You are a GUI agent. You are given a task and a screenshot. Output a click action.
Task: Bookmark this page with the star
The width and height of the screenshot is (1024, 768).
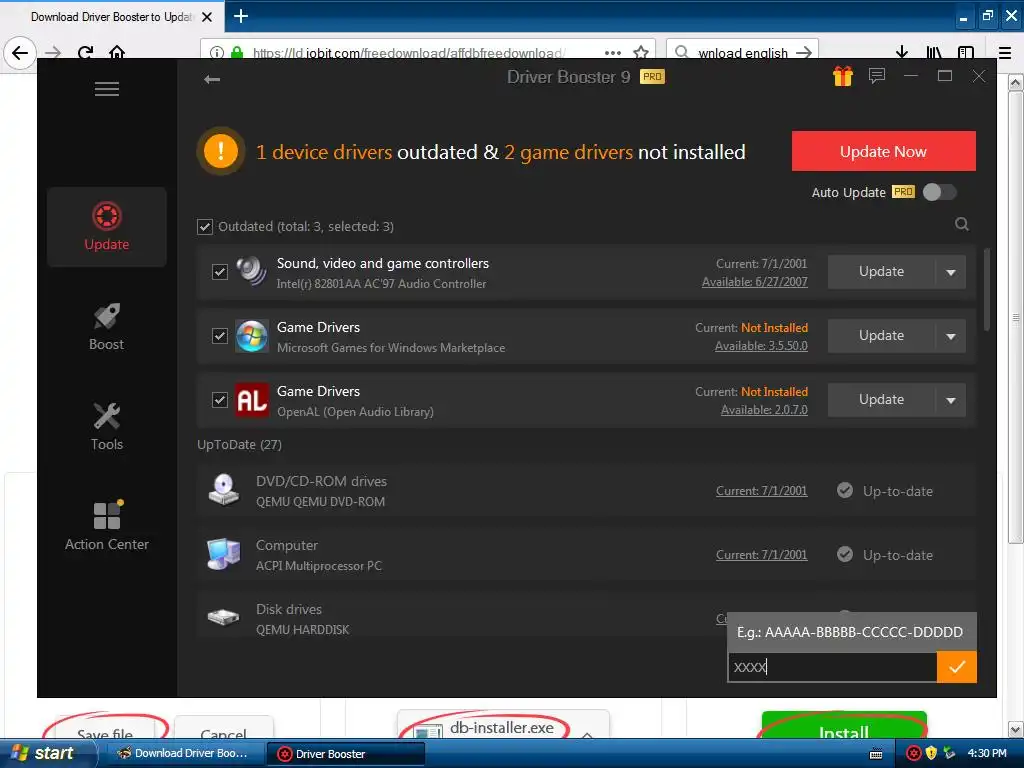(x=641, y=52)
